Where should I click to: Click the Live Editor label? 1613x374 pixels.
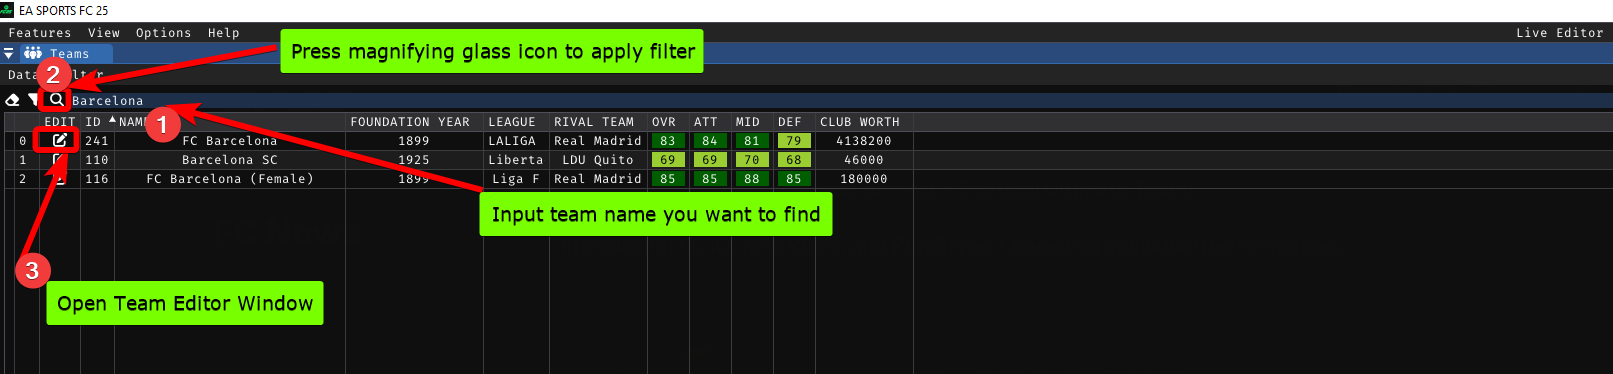[1560, 33]
